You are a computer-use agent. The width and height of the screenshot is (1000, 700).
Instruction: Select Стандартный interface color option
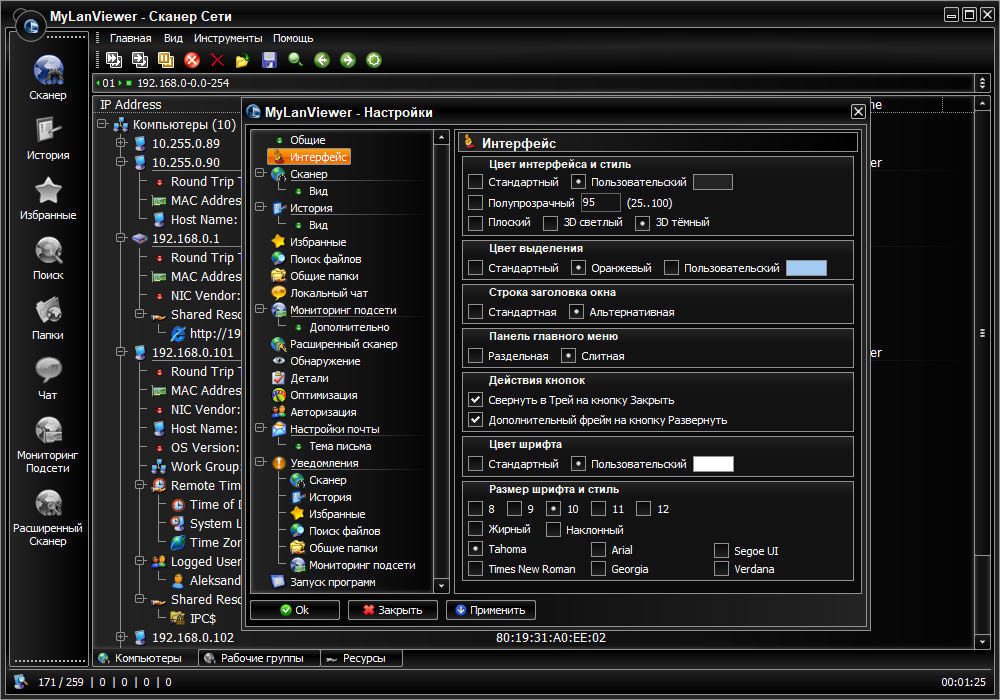click(475, 182)
